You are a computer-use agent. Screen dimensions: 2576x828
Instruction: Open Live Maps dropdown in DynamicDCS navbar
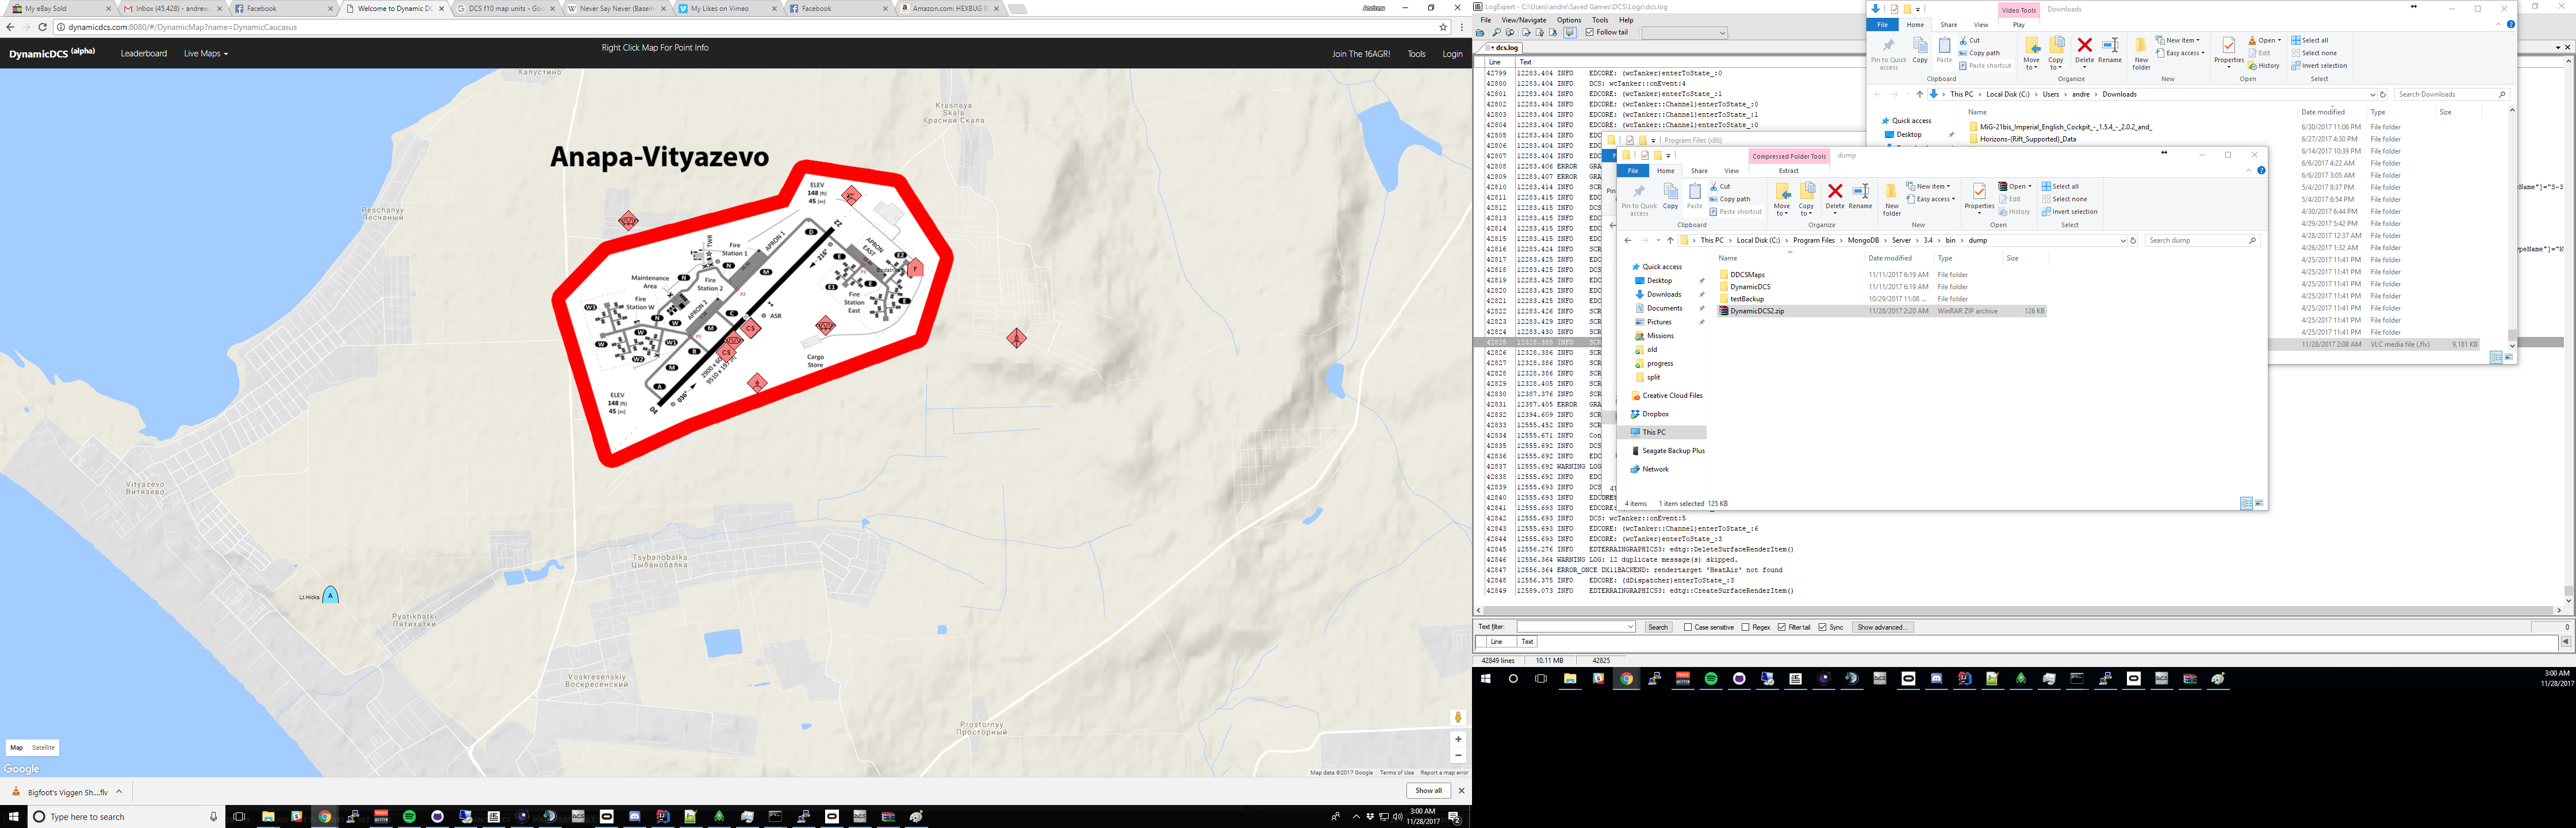point(206,53)
